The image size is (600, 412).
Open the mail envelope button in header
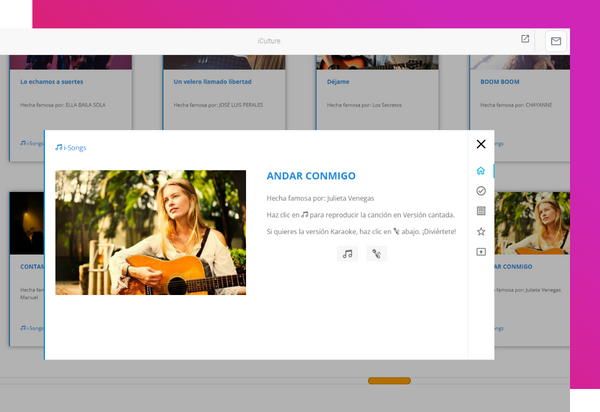pyautogui.click(x=556, y=41)
